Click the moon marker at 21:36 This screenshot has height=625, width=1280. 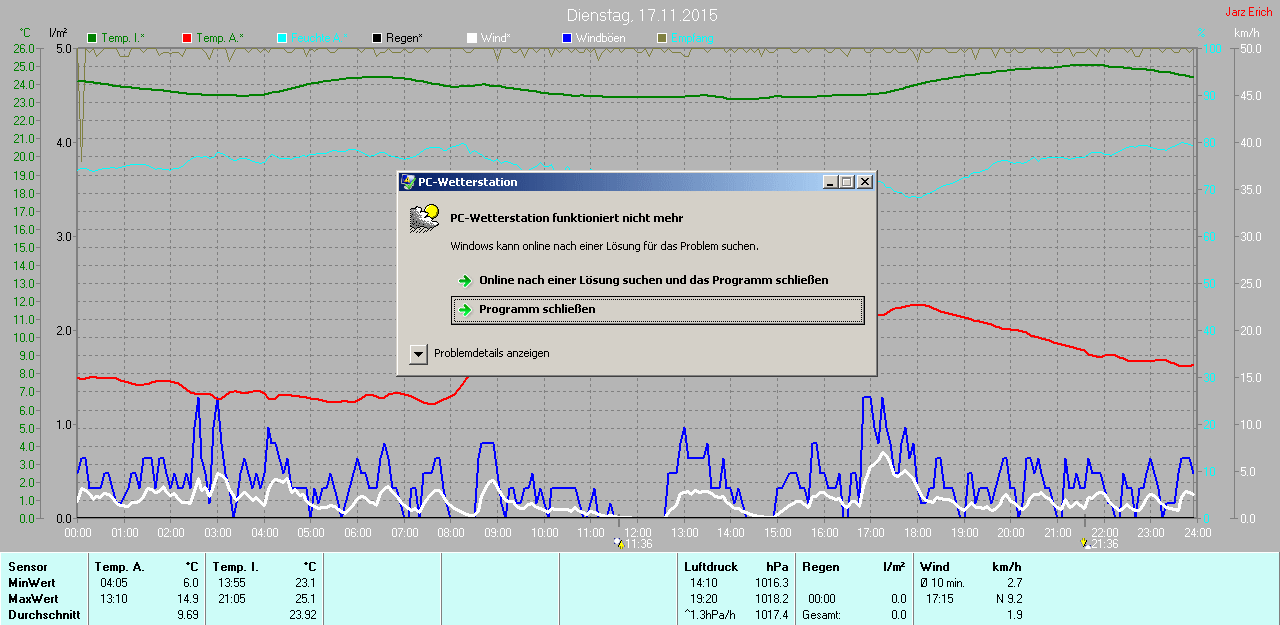[1085, 543]
